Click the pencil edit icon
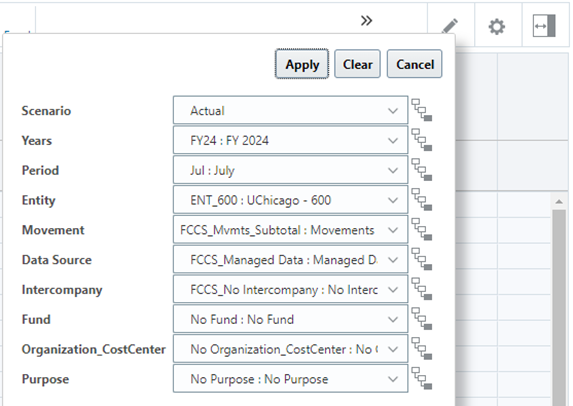The image size is (573, 406). point(450,26)
